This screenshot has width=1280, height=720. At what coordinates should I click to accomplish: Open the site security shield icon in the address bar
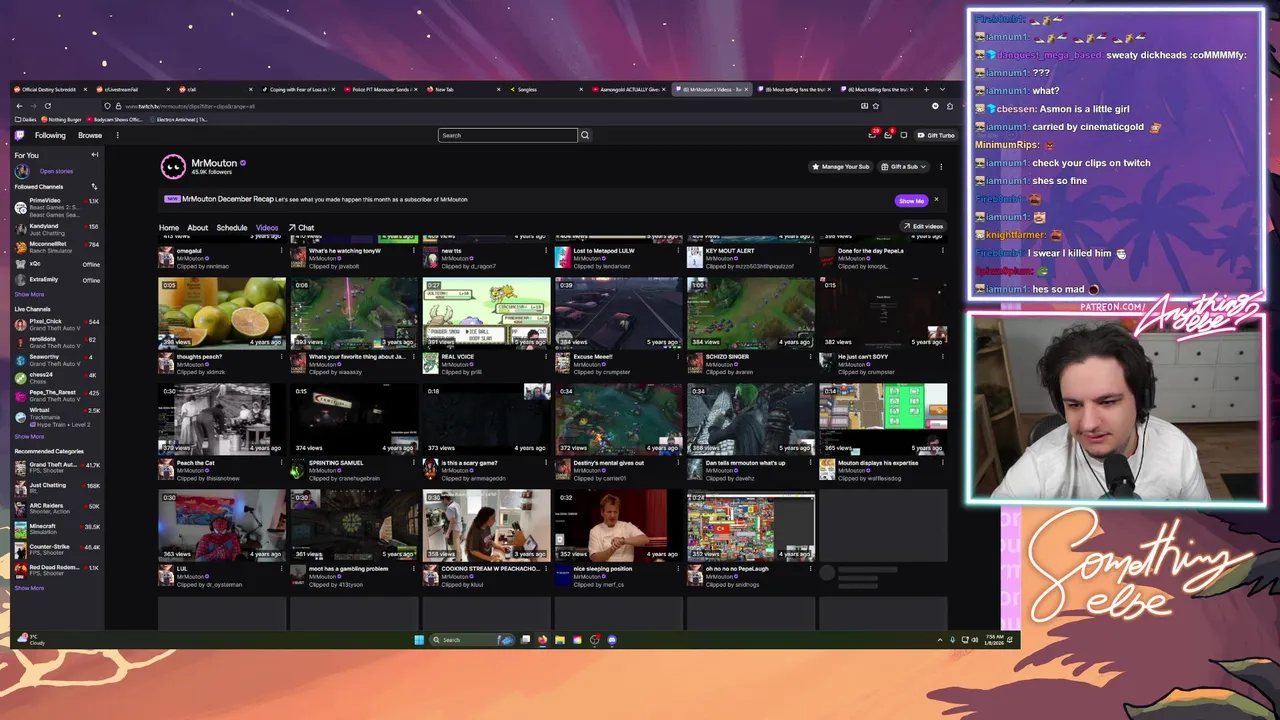[107, 106]
